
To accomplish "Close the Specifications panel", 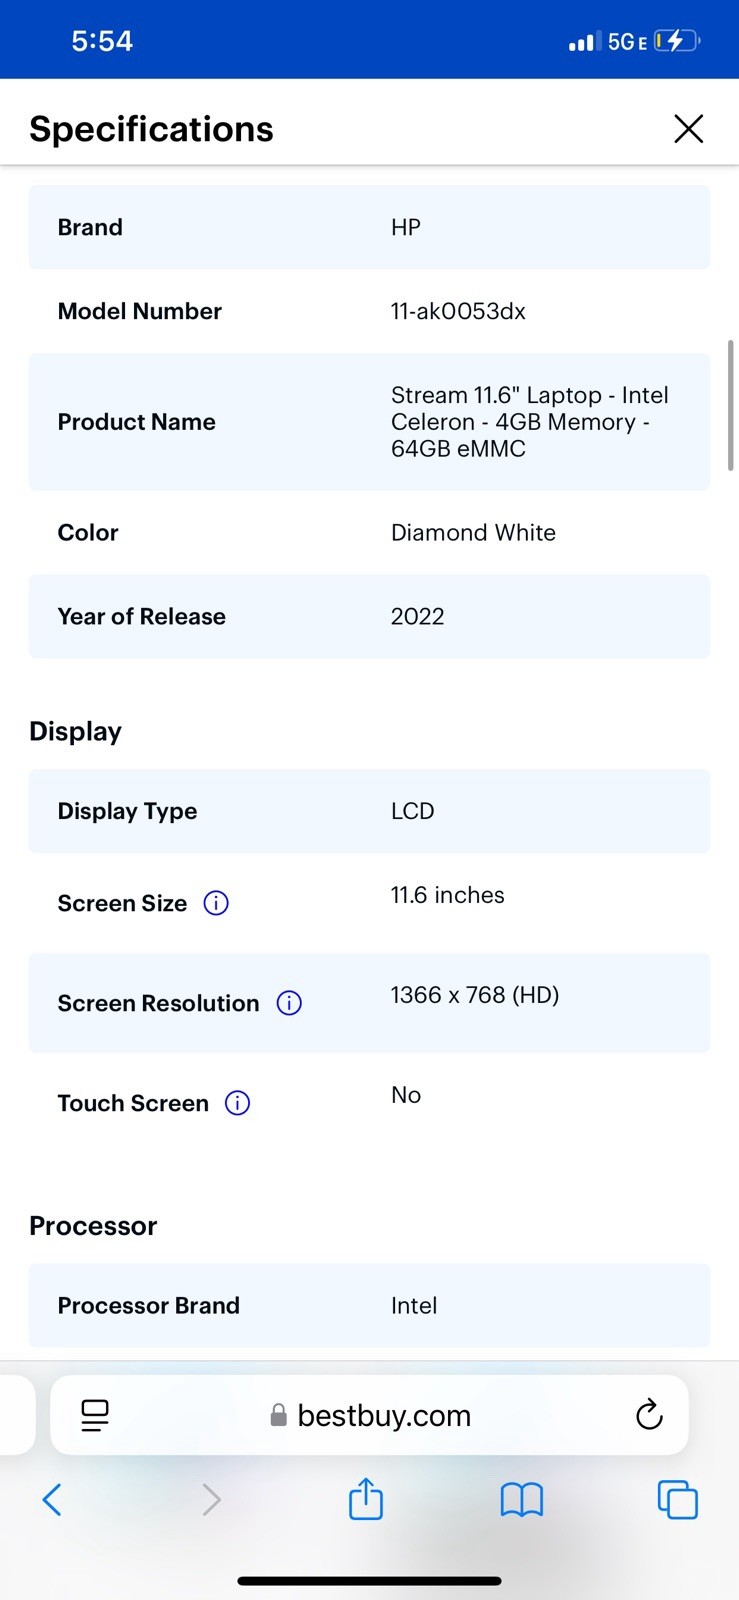I will [x=688, y=128].
